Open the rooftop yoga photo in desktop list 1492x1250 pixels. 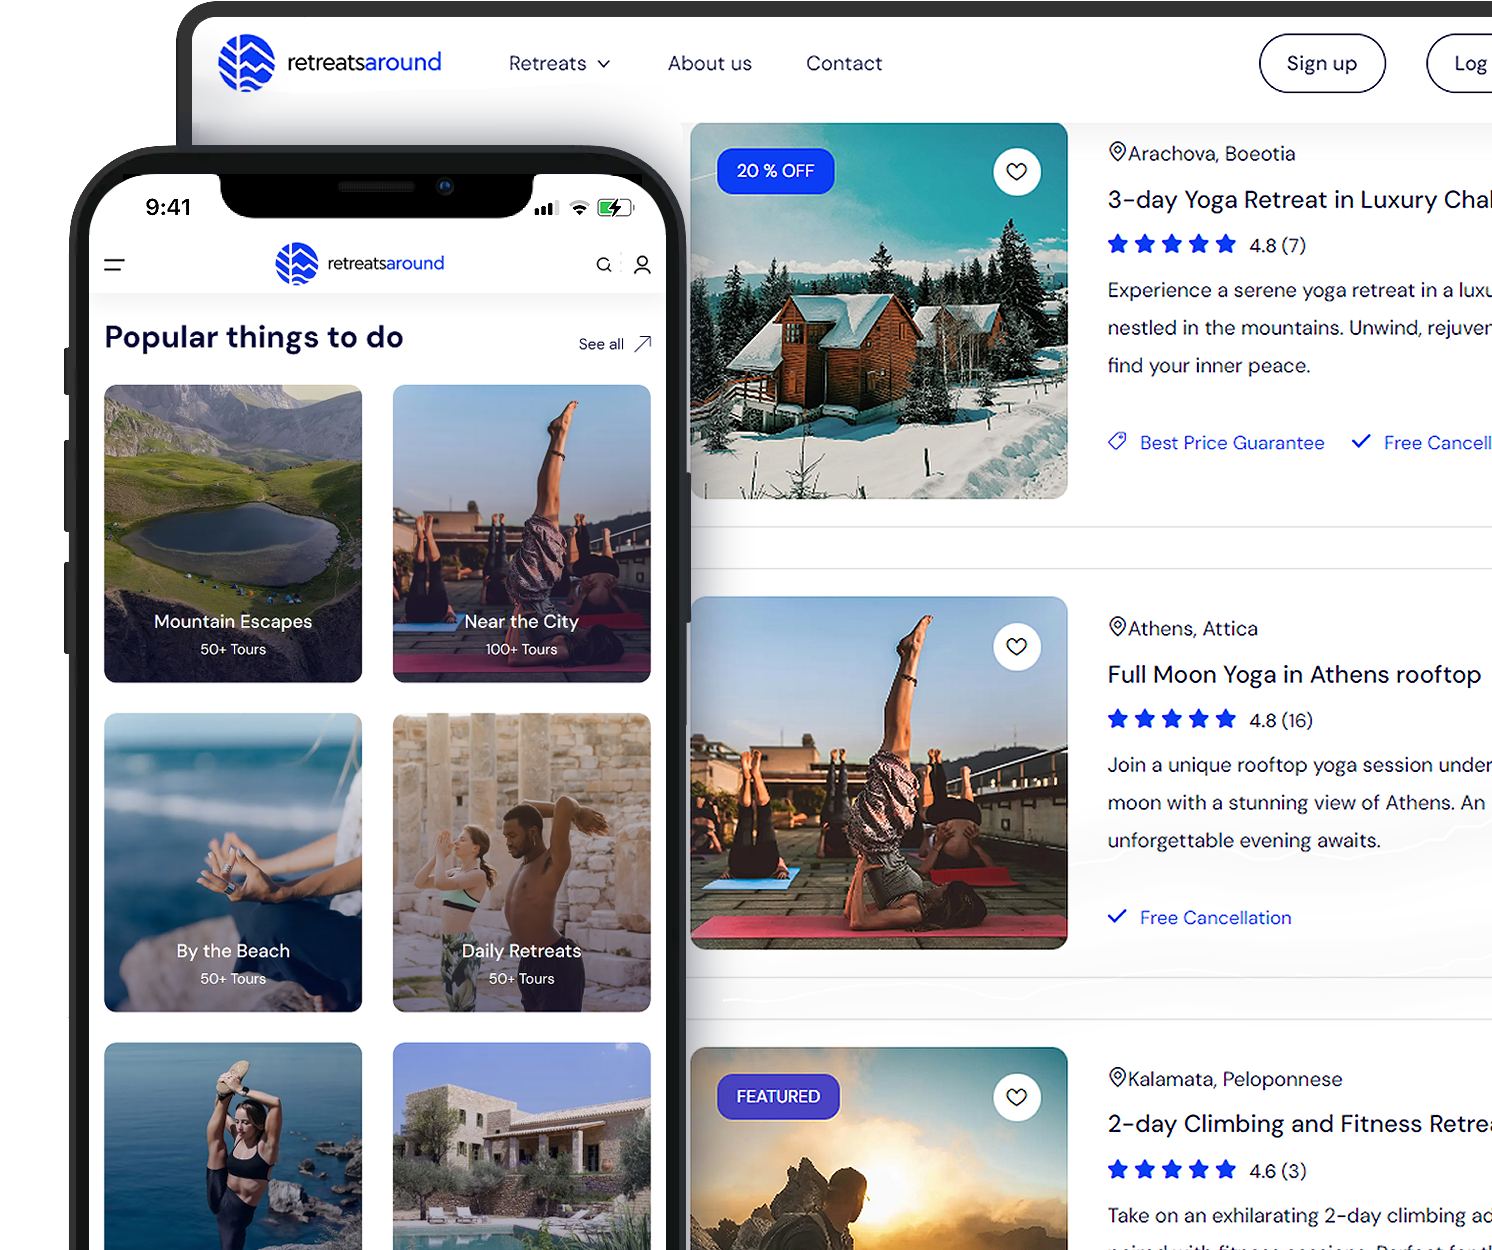[879, 773]
